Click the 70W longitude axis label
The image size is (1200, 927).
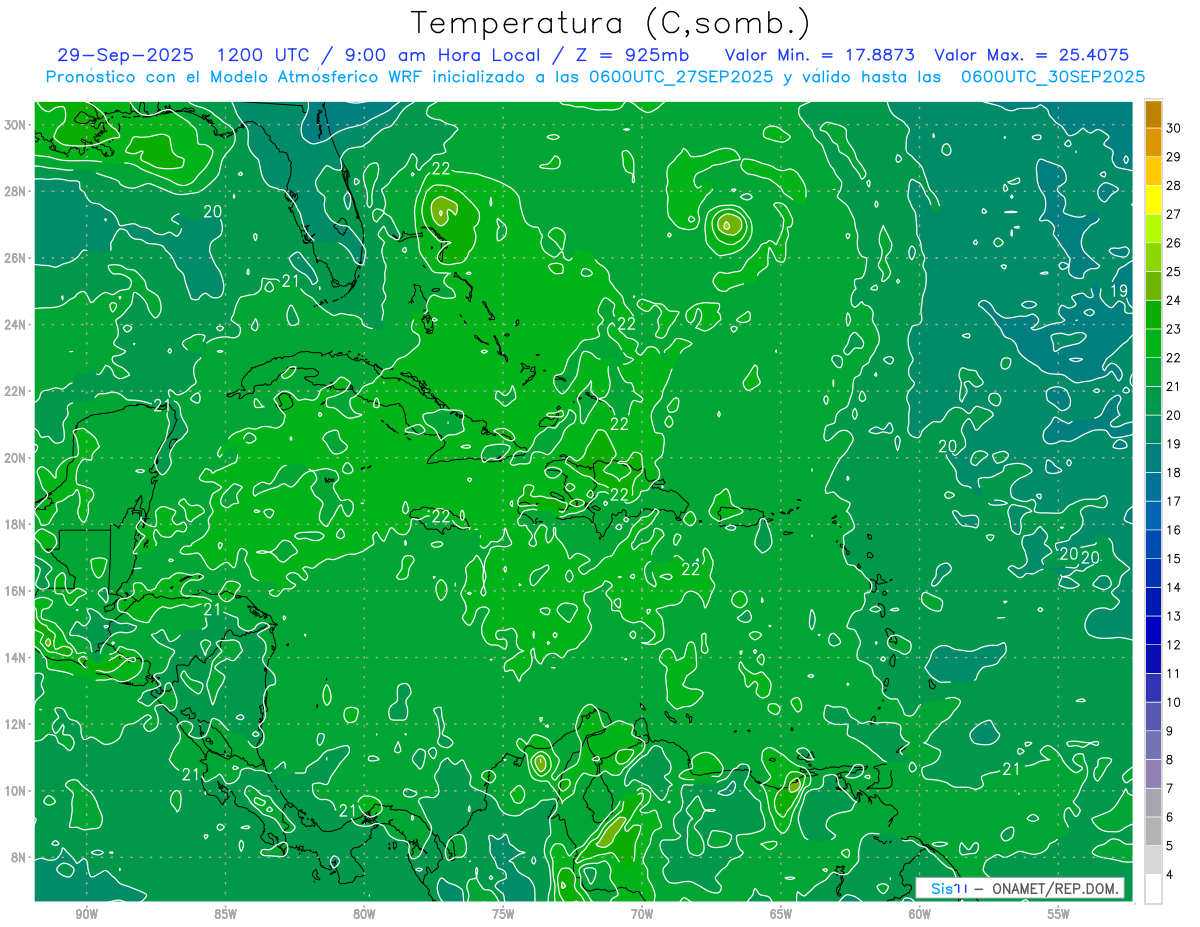642,914
